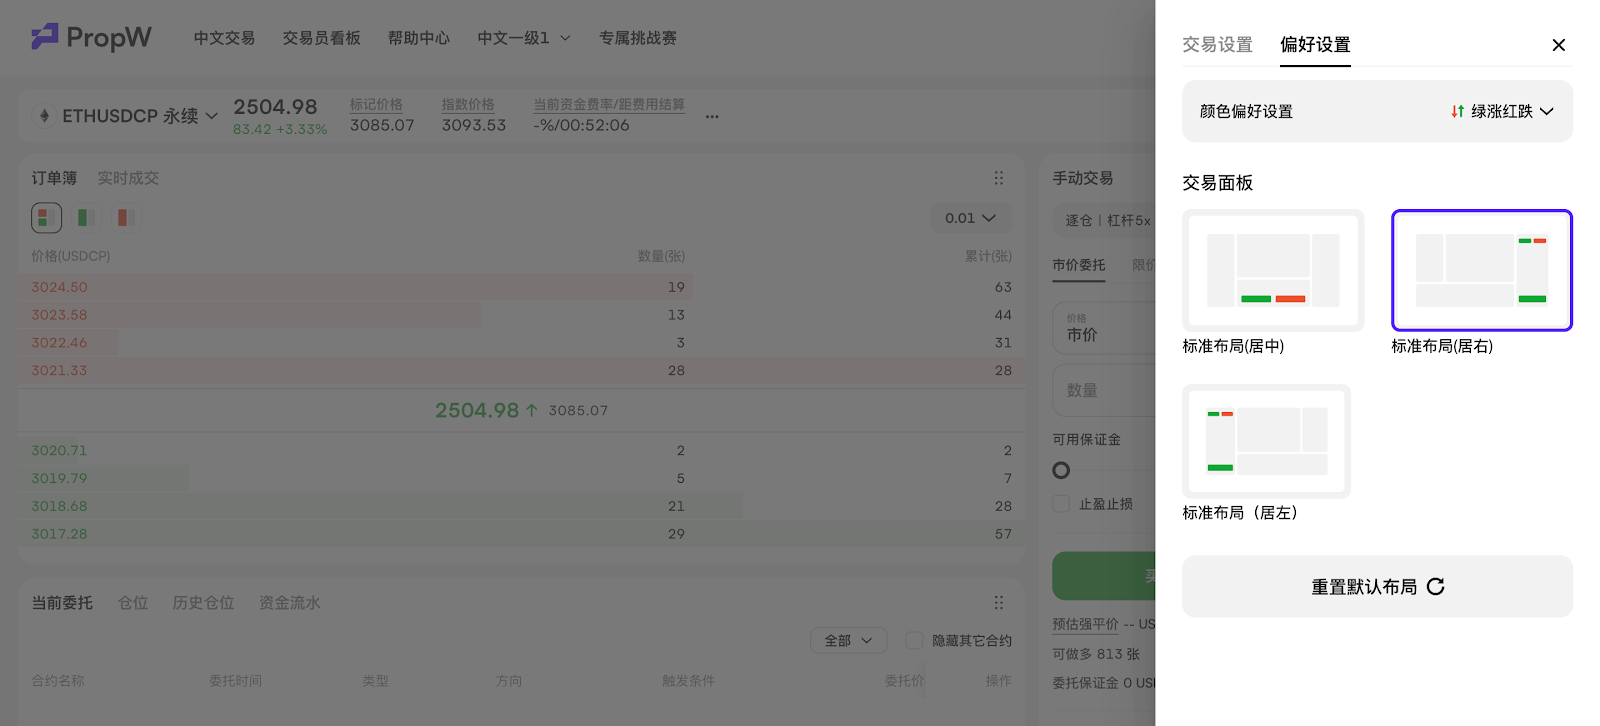Click the 手动交易 panel title
The image size is (1600, 726).
click(1083, 178)
